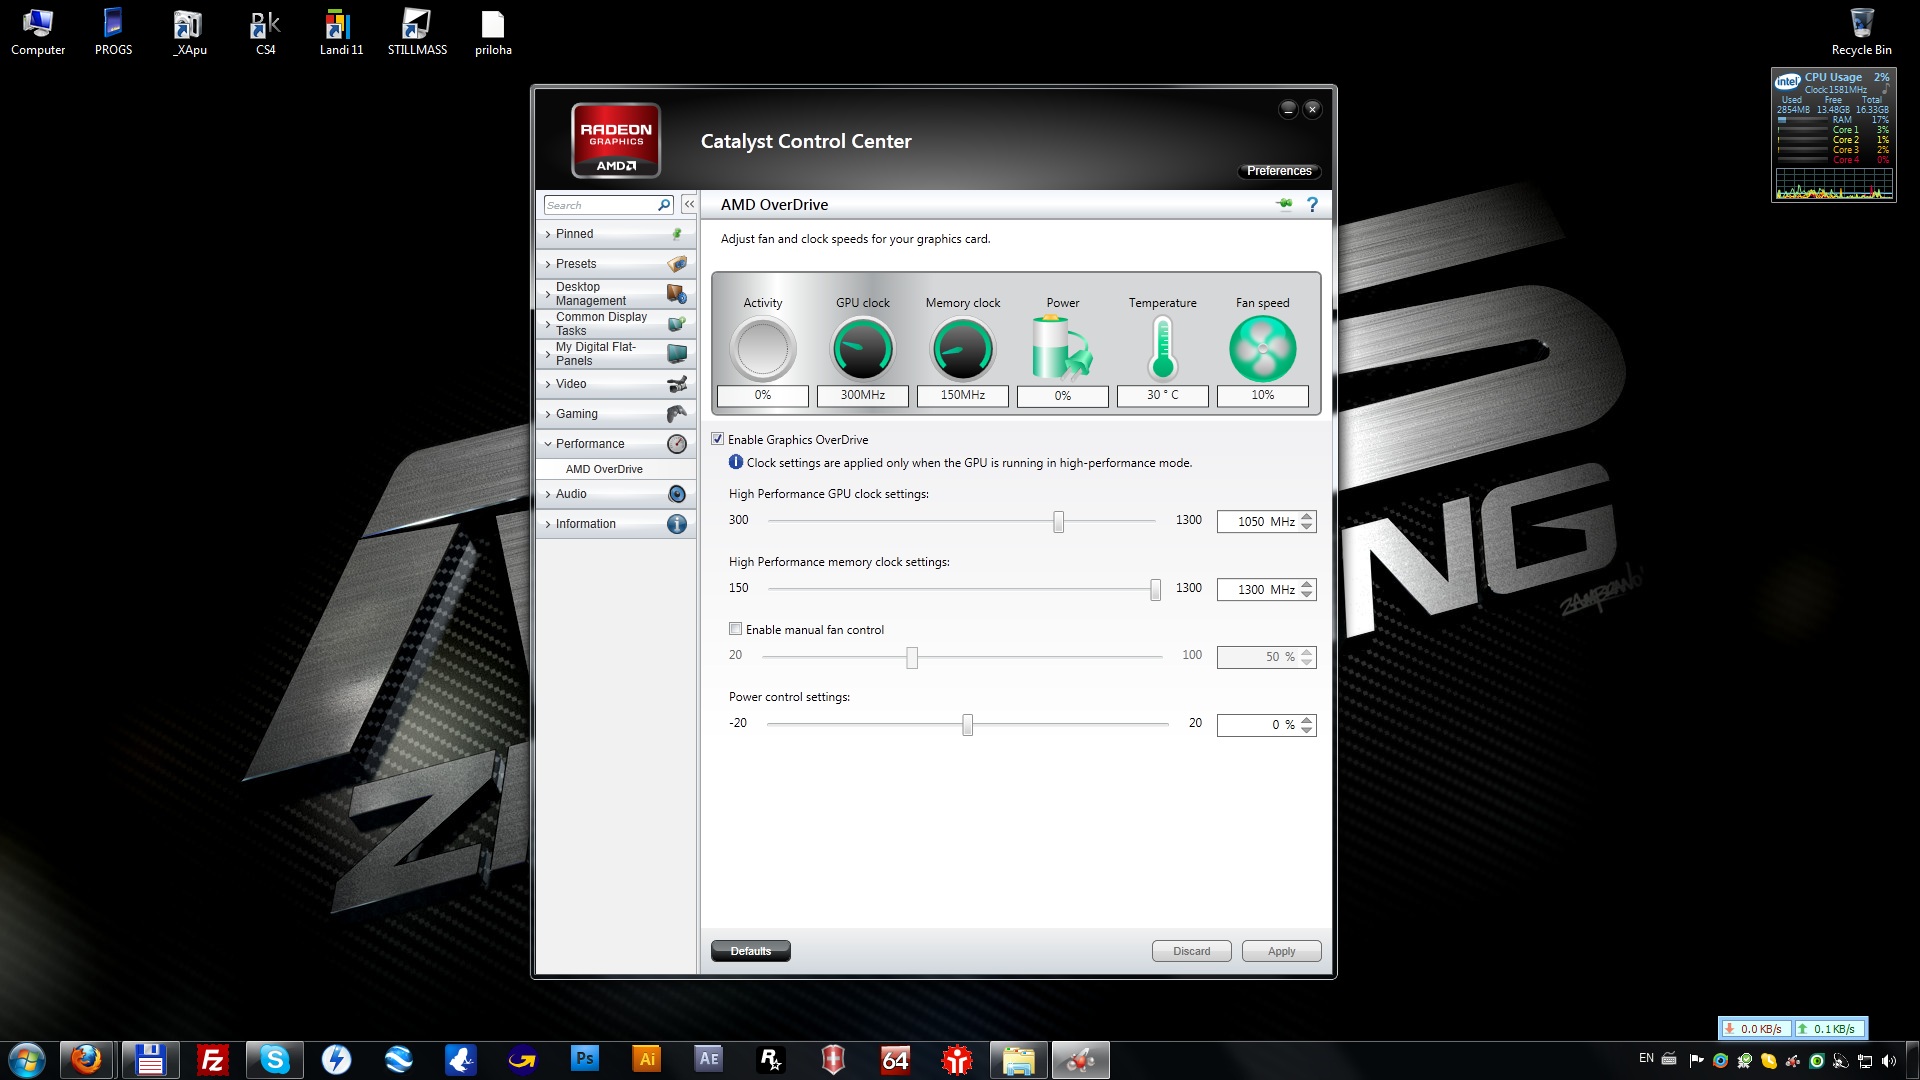The height and width of the screenshot is (1080, 1920).
Task: Expand the Audio section
Action: [616, 494]
